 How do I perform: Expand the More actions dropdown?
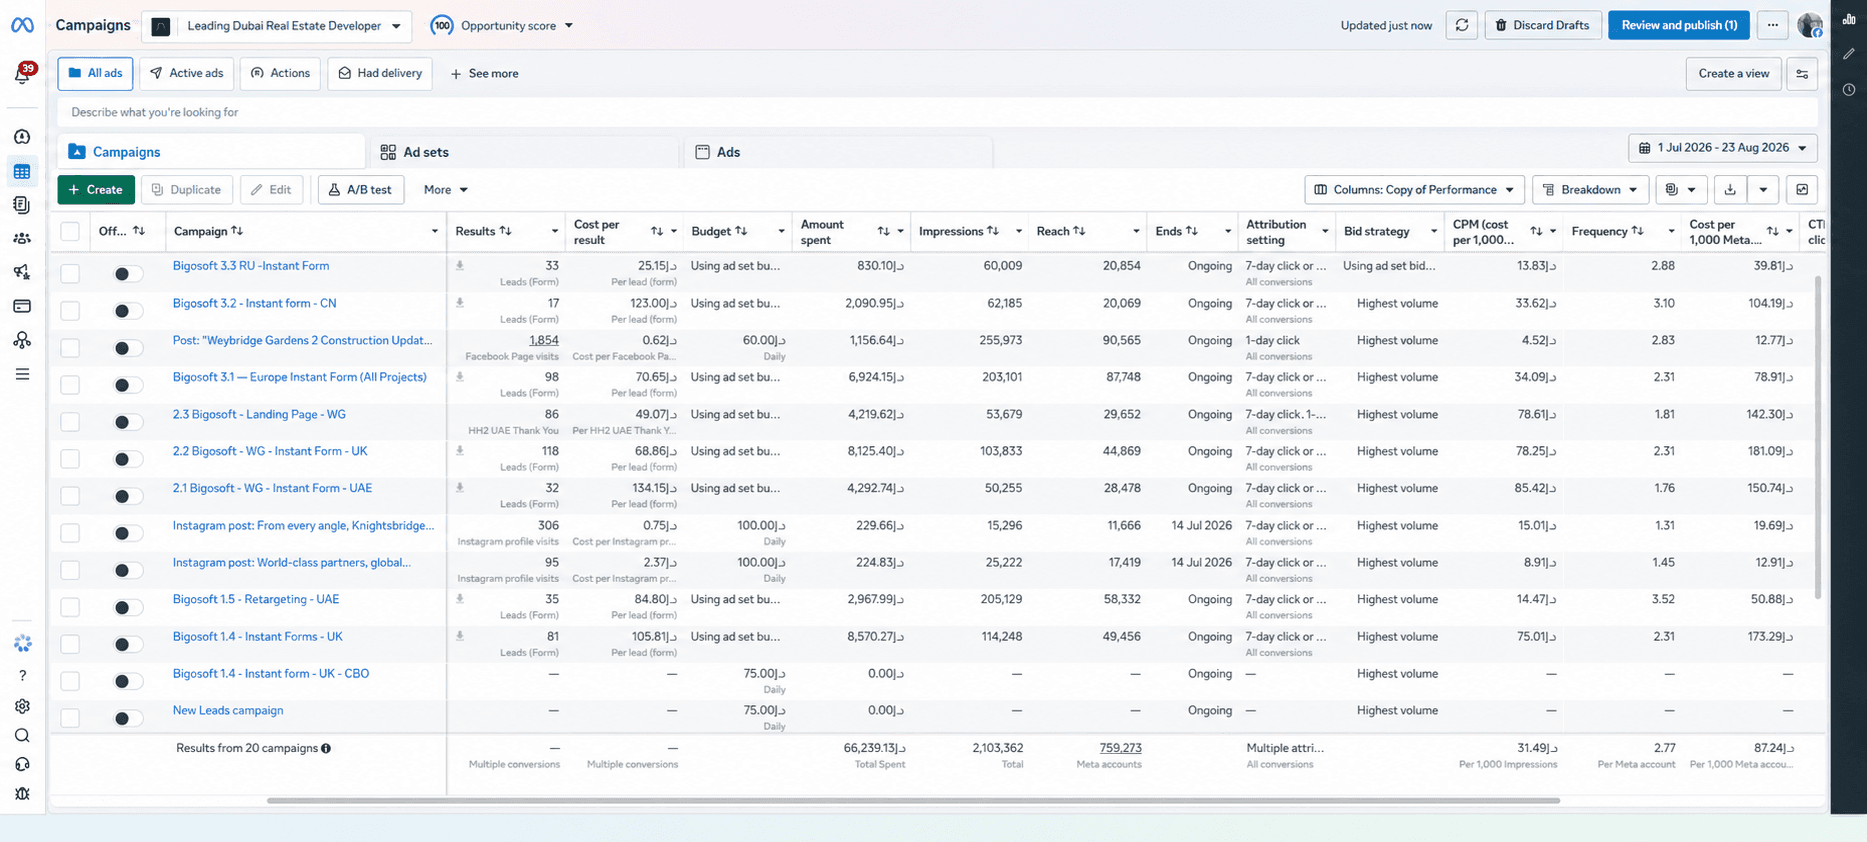tap(446, 190)
